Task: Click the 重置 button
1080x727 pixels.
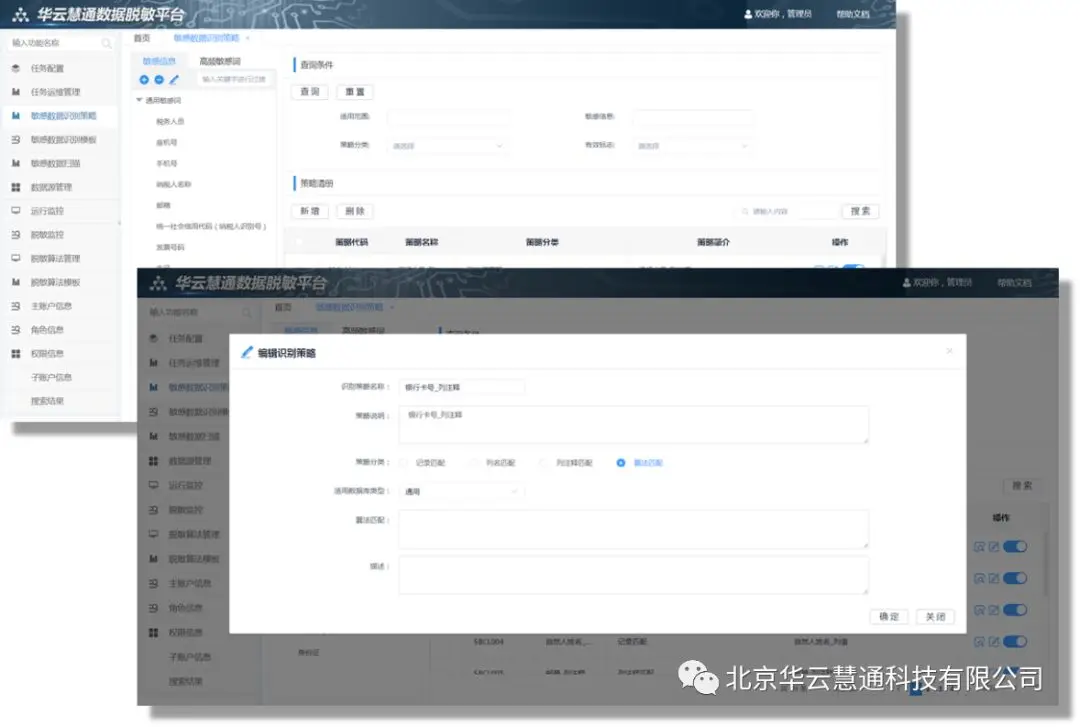Action: click(x=355, y=92)
